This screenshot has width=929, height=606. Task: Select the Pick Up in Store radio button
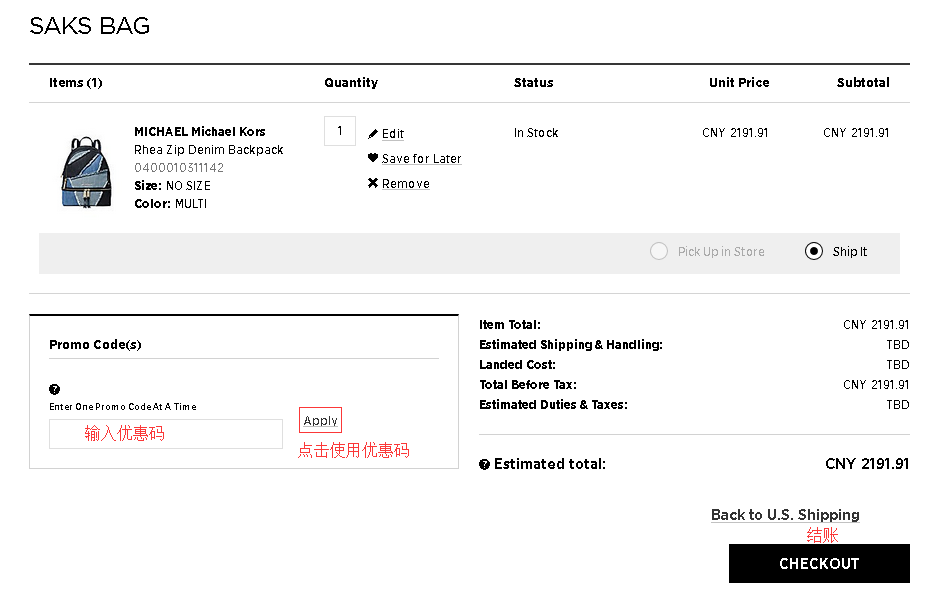[x=658, y=252]
